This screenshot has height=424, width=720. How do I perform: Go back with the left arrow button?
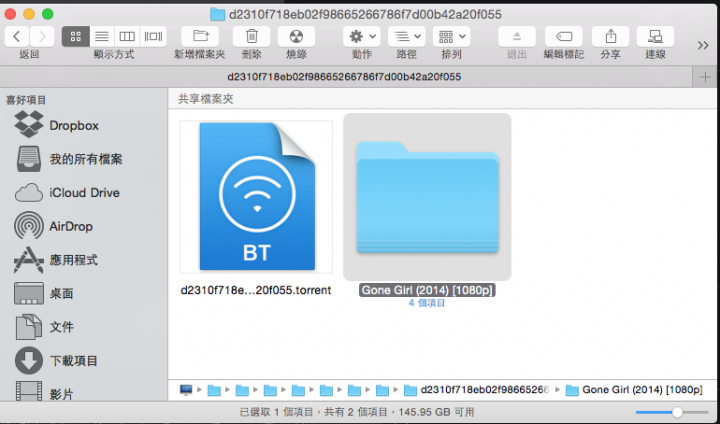click(17, 36)
